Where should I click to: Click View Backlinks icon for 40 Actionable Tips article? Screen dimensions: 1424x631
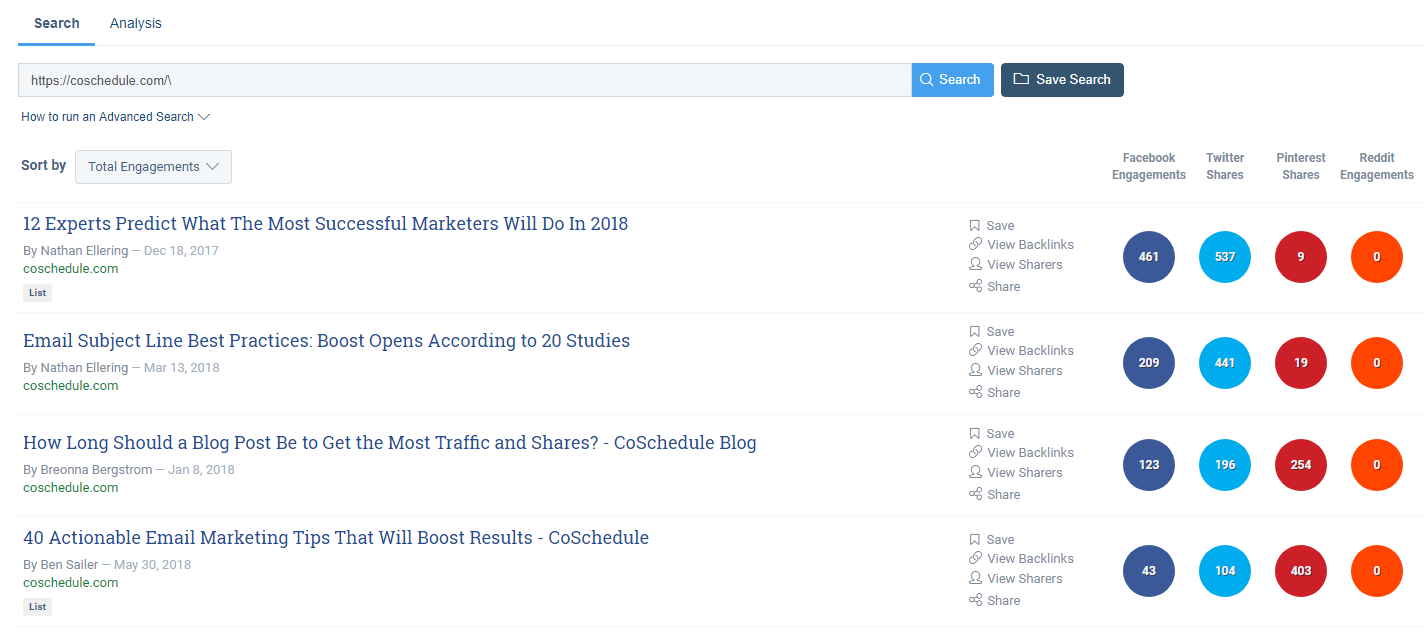pos(975,558)
